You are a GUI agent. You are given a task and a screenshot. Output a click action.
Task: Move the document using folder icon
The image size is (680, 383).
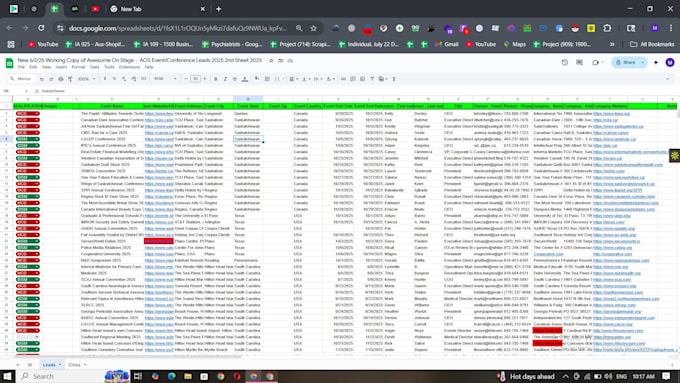click(x=281, y=60)
